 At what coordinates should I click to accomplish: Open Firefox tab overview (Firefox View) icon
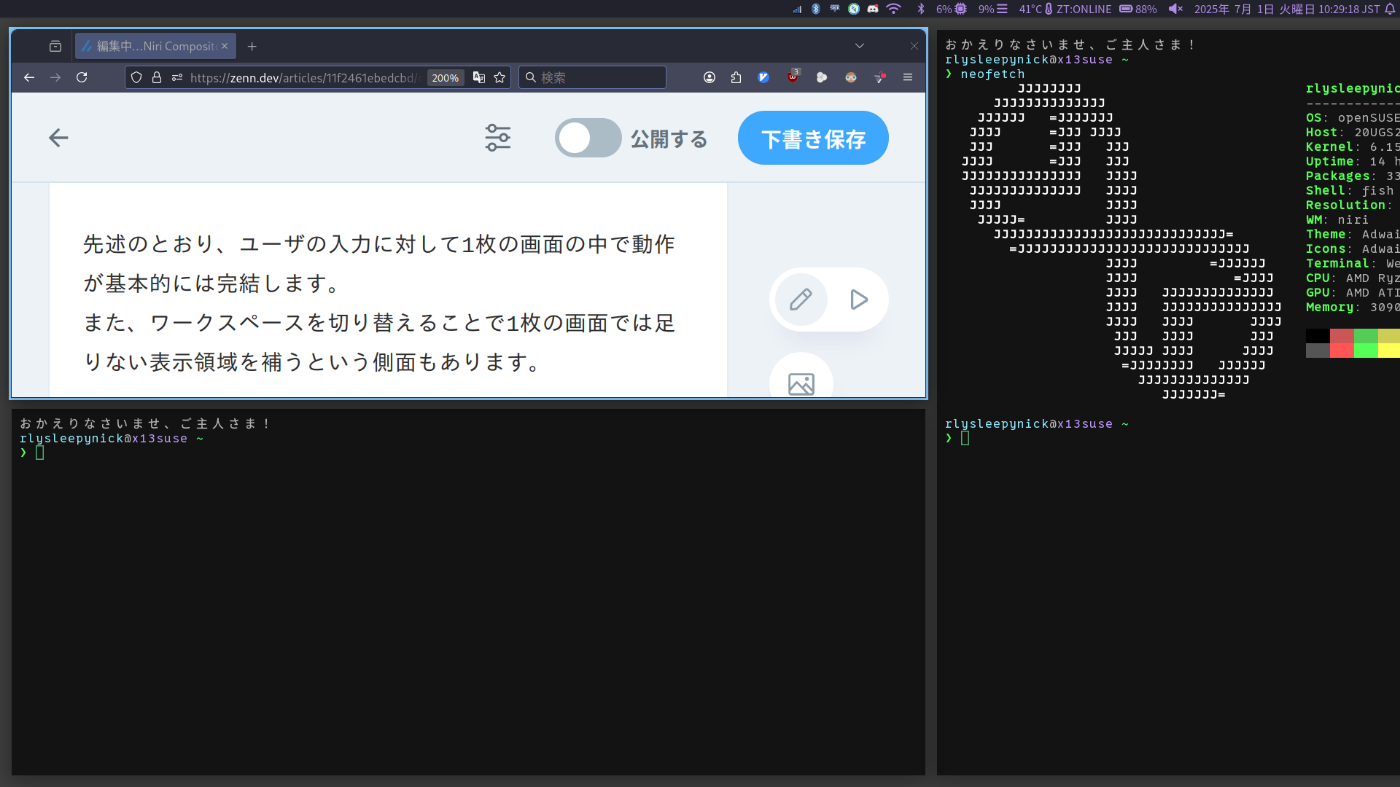pos(55,46)
